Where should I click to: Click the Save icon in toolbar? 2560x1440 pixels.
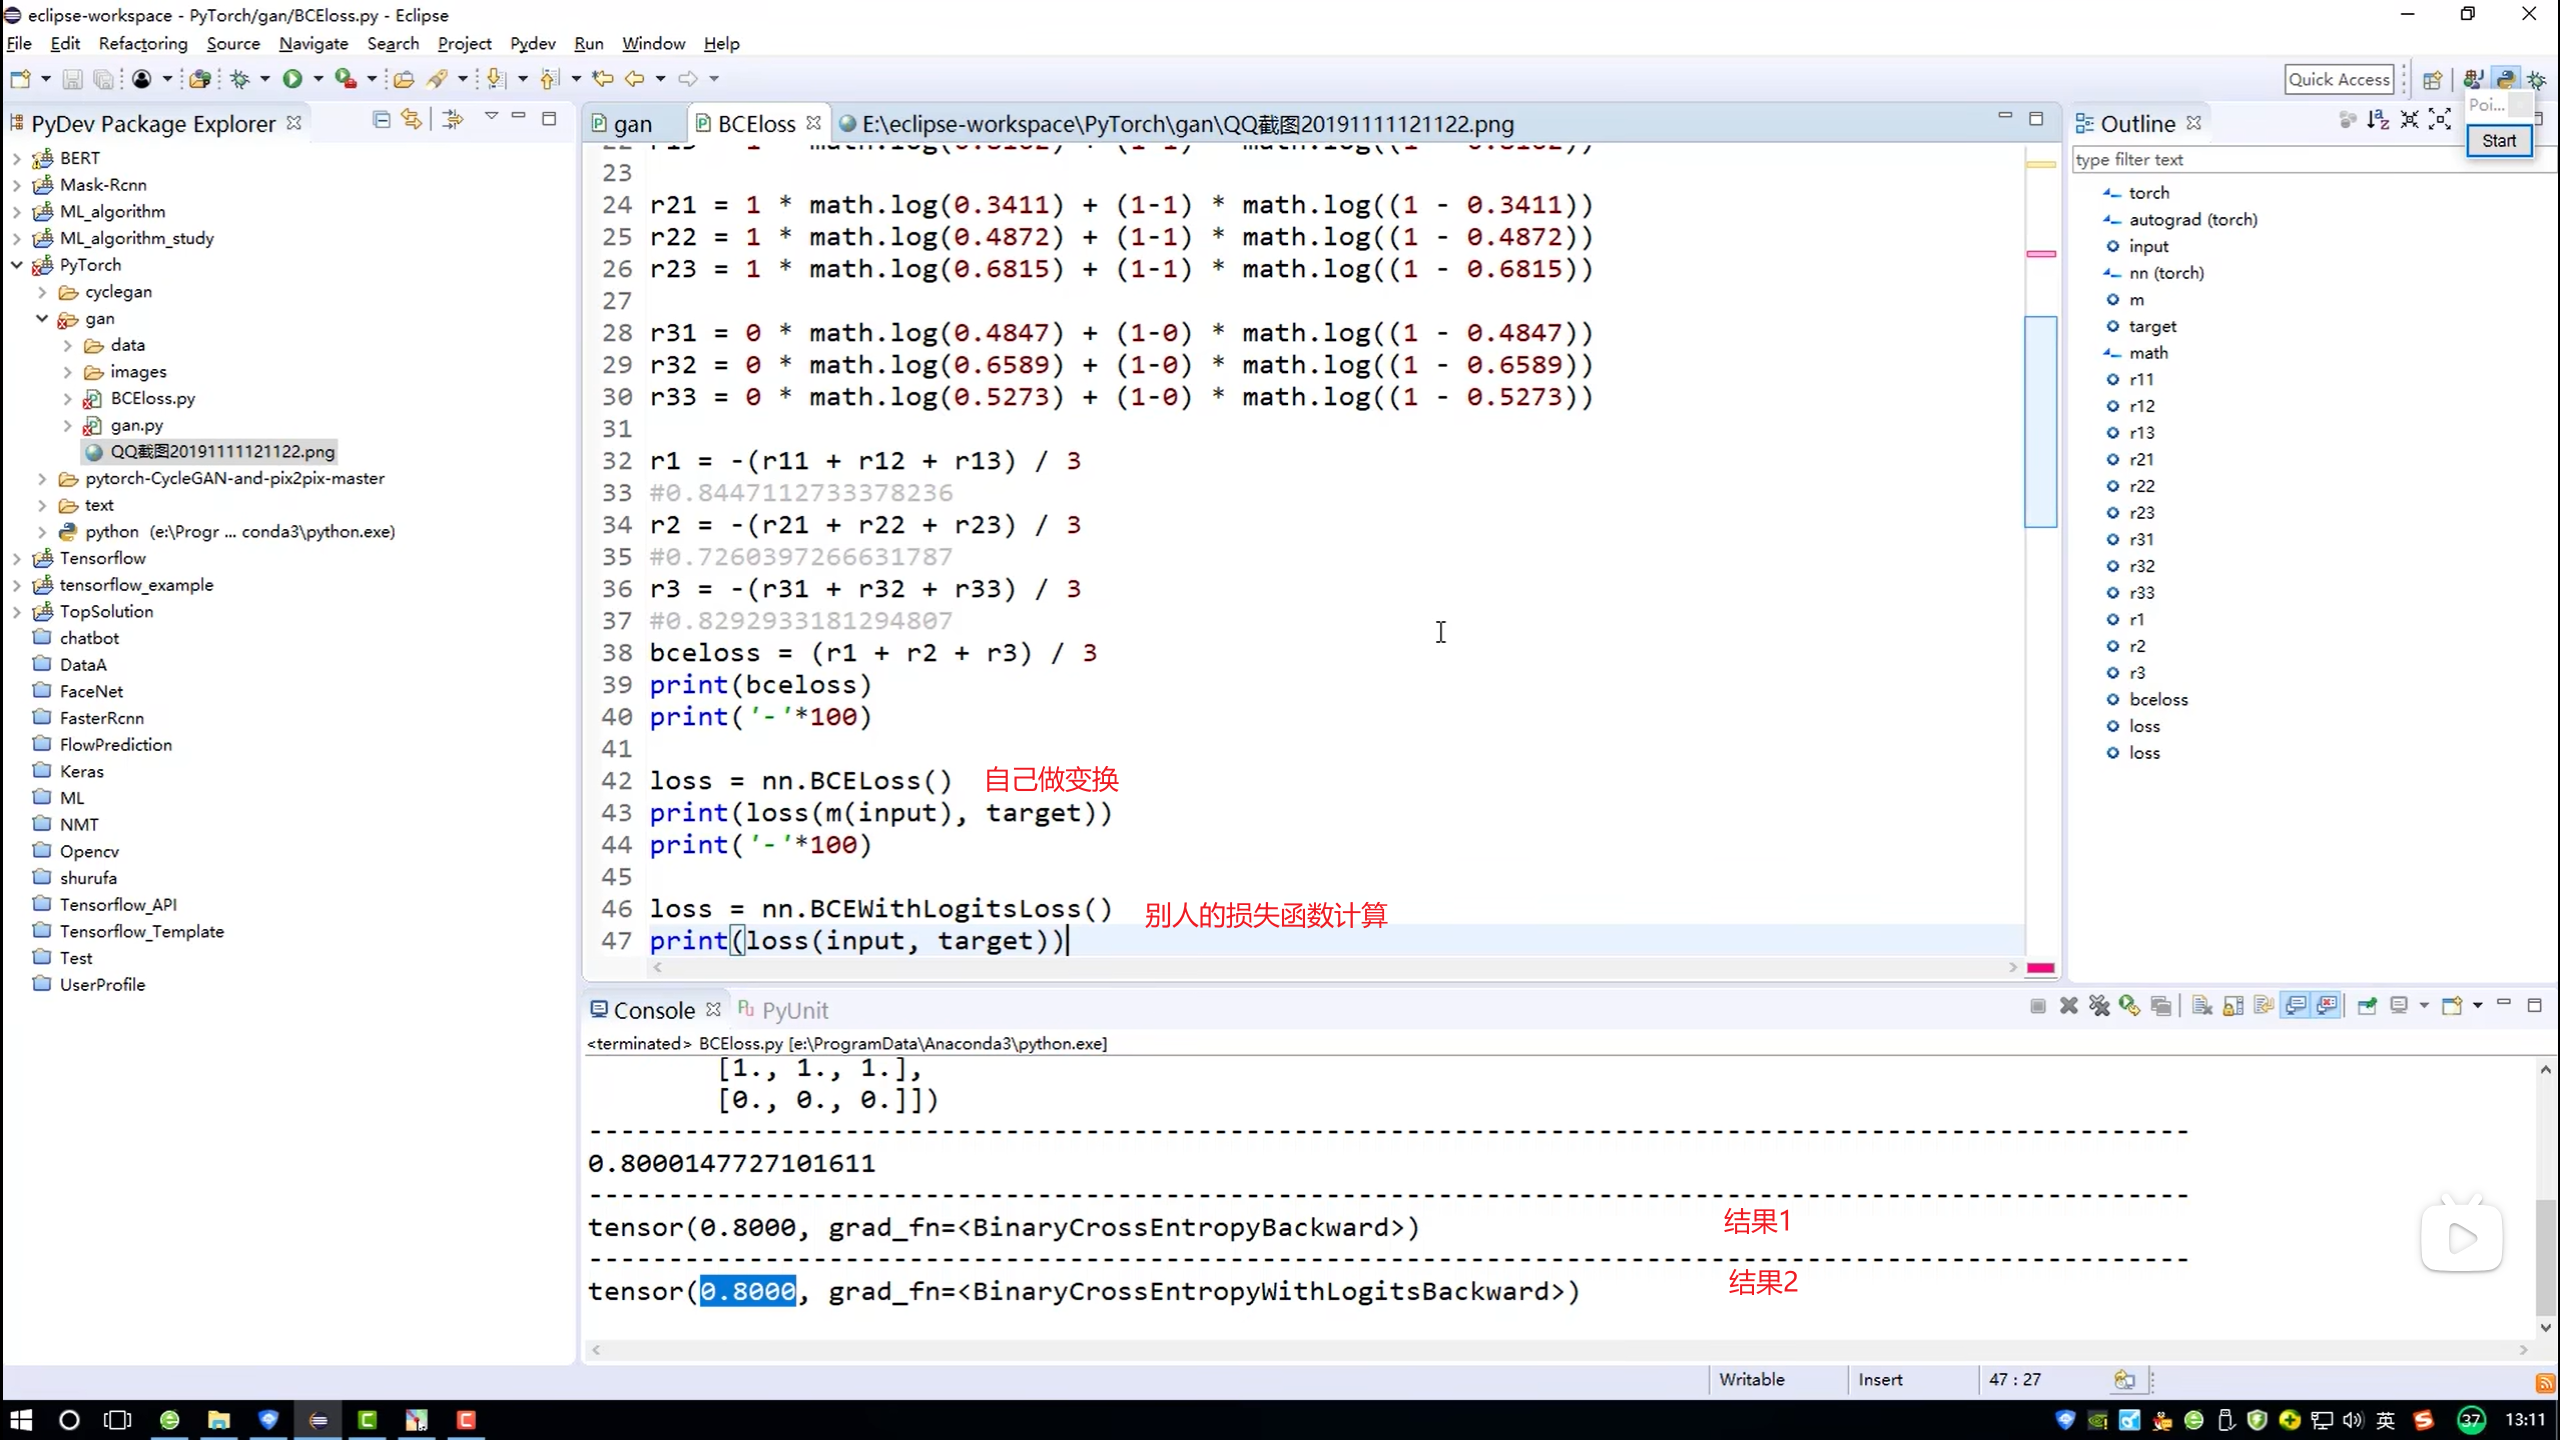point(72,79)
